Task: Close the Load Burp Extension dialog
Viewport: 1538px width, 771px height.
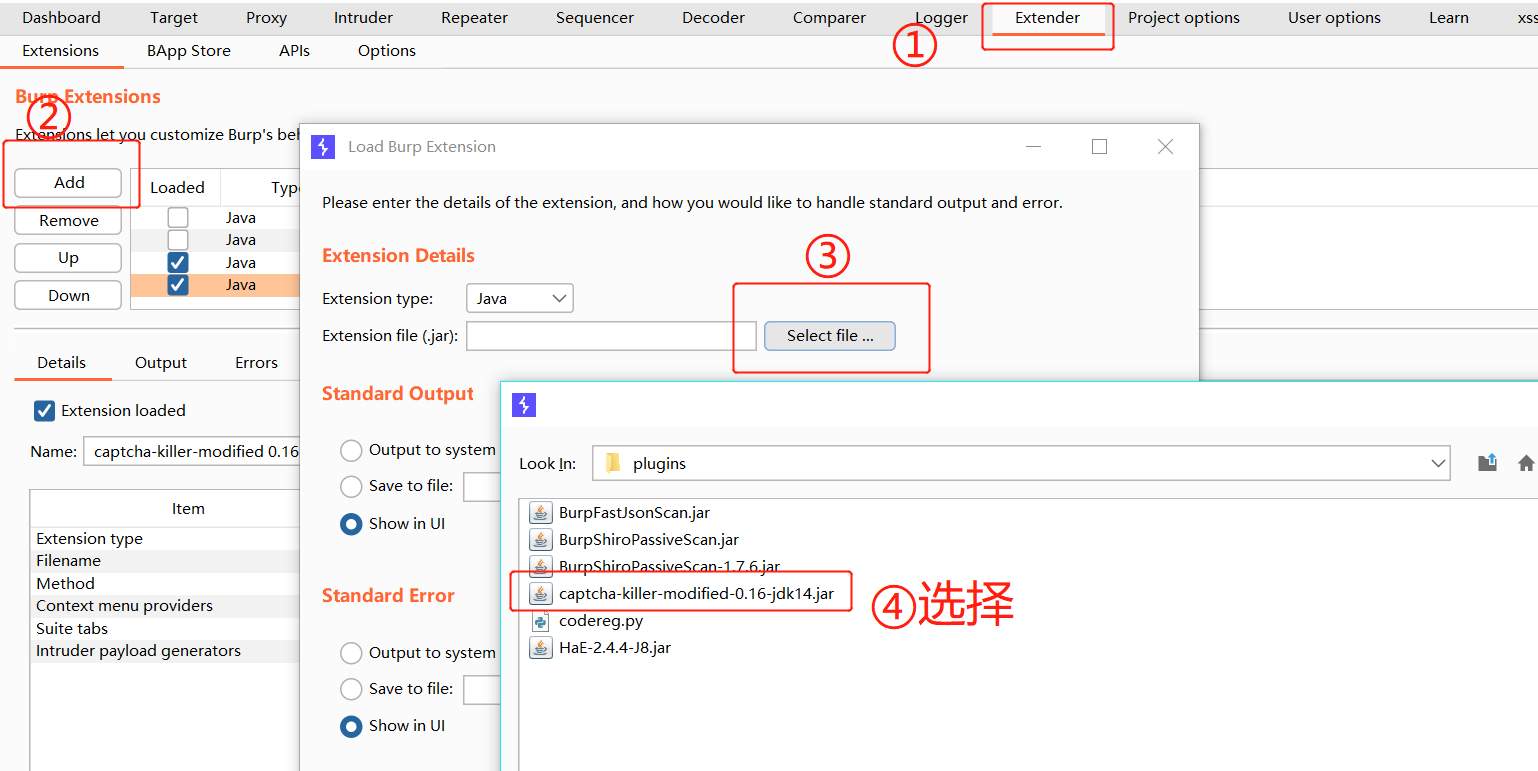Action: click(1165, 147)
